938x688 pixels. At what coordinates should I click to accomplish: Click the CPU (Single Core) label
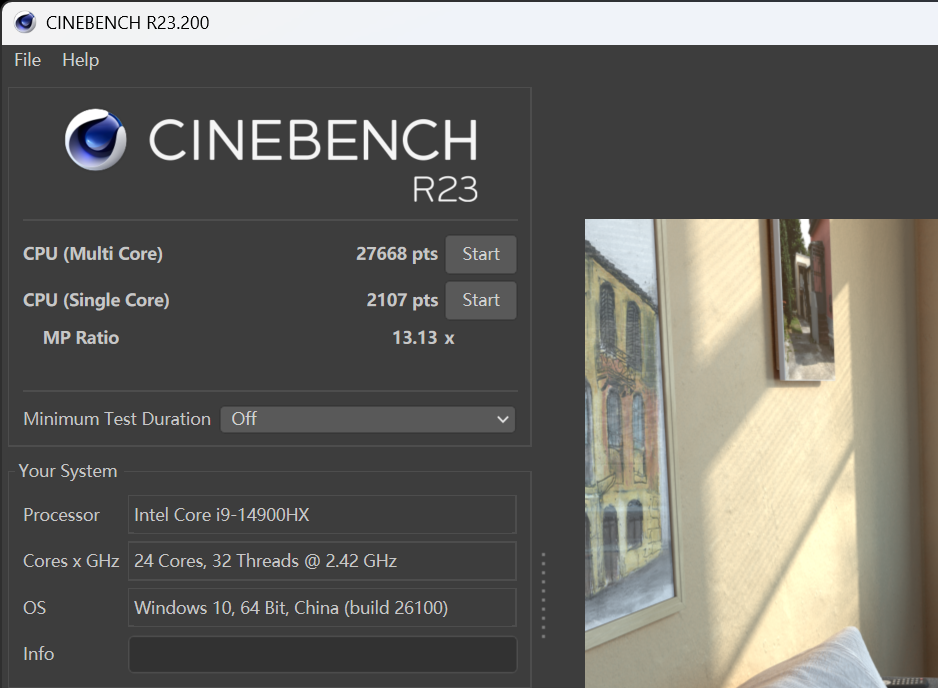click(x=96, y=300)
